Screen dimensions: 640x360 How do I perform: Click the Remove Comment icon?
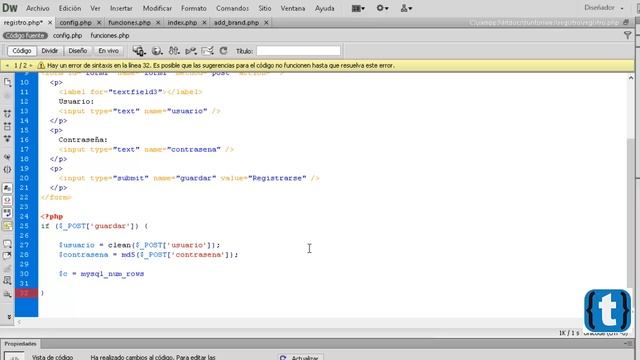(7, 256)
